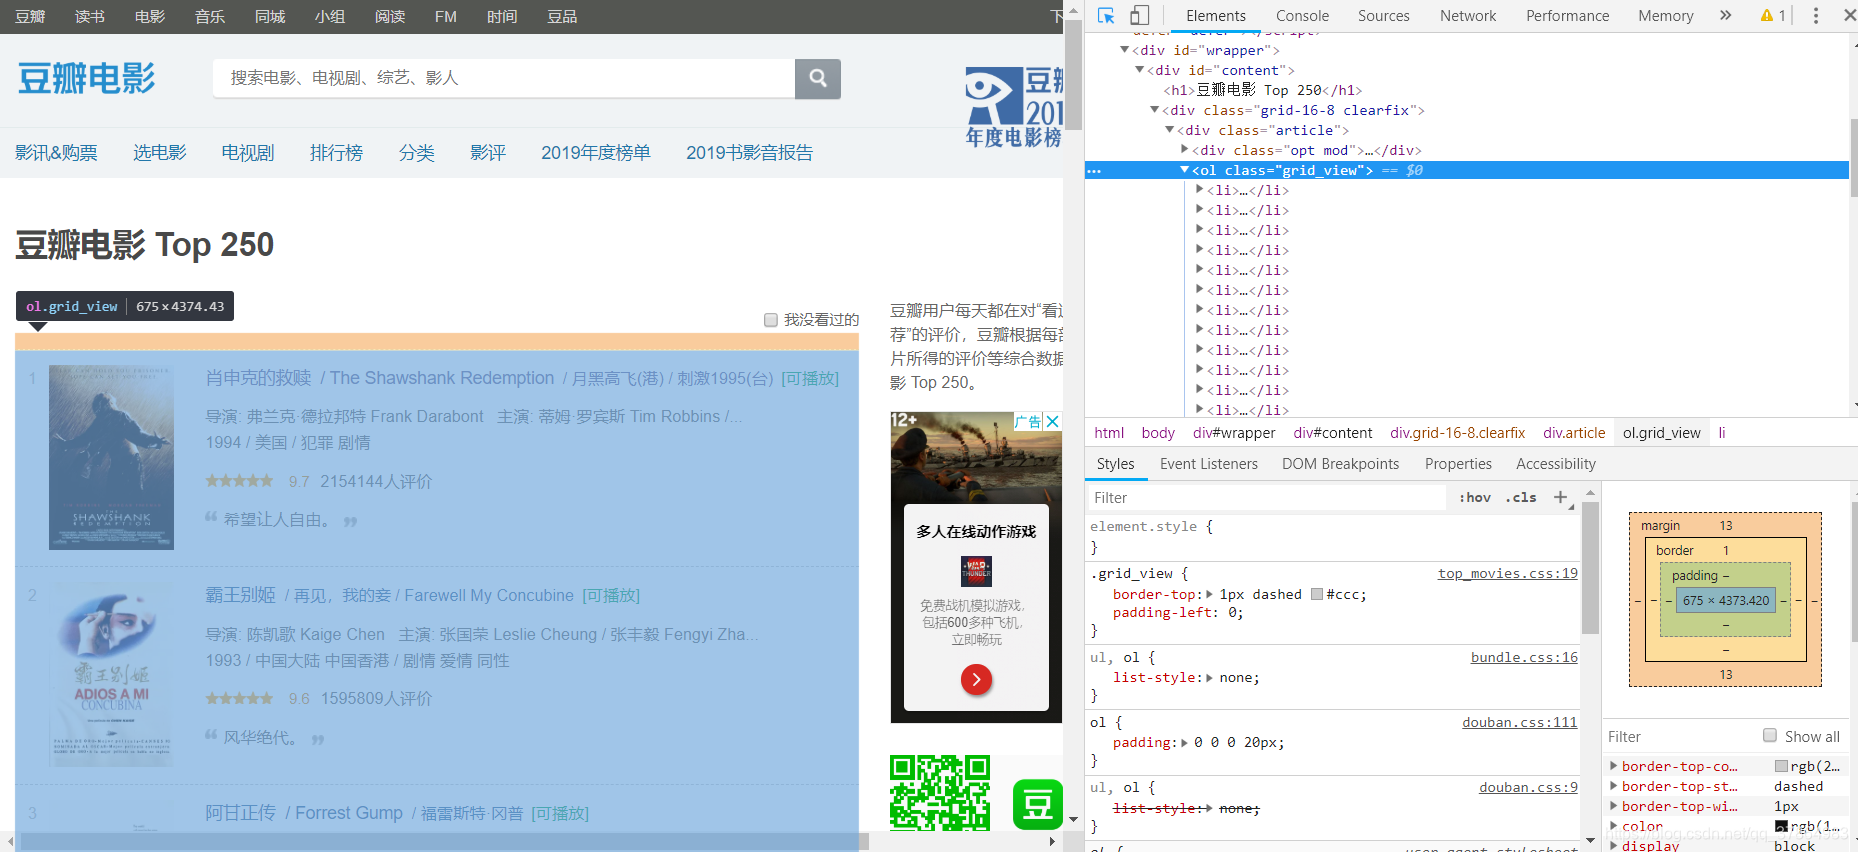
Task: Click 选电影 in movie navigation
Action: (160, 152)
